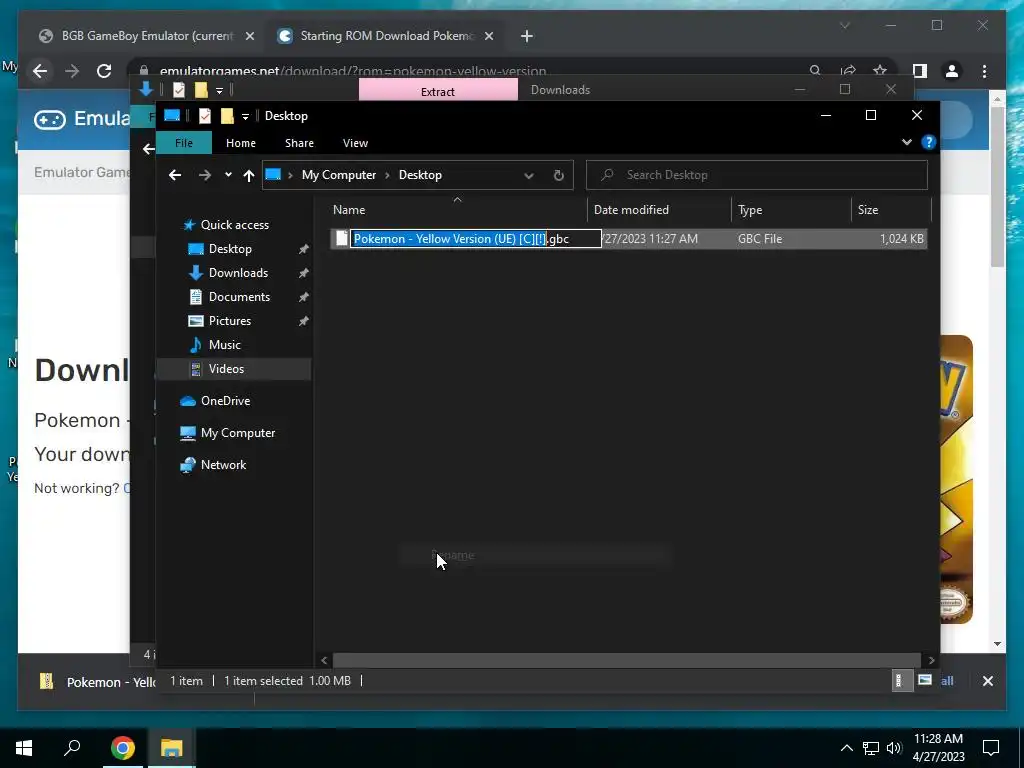The height and width of the screenshot is (768, 1024).
Task: Click the Chrome icon in the taskbar
Action: click(122, 748)
